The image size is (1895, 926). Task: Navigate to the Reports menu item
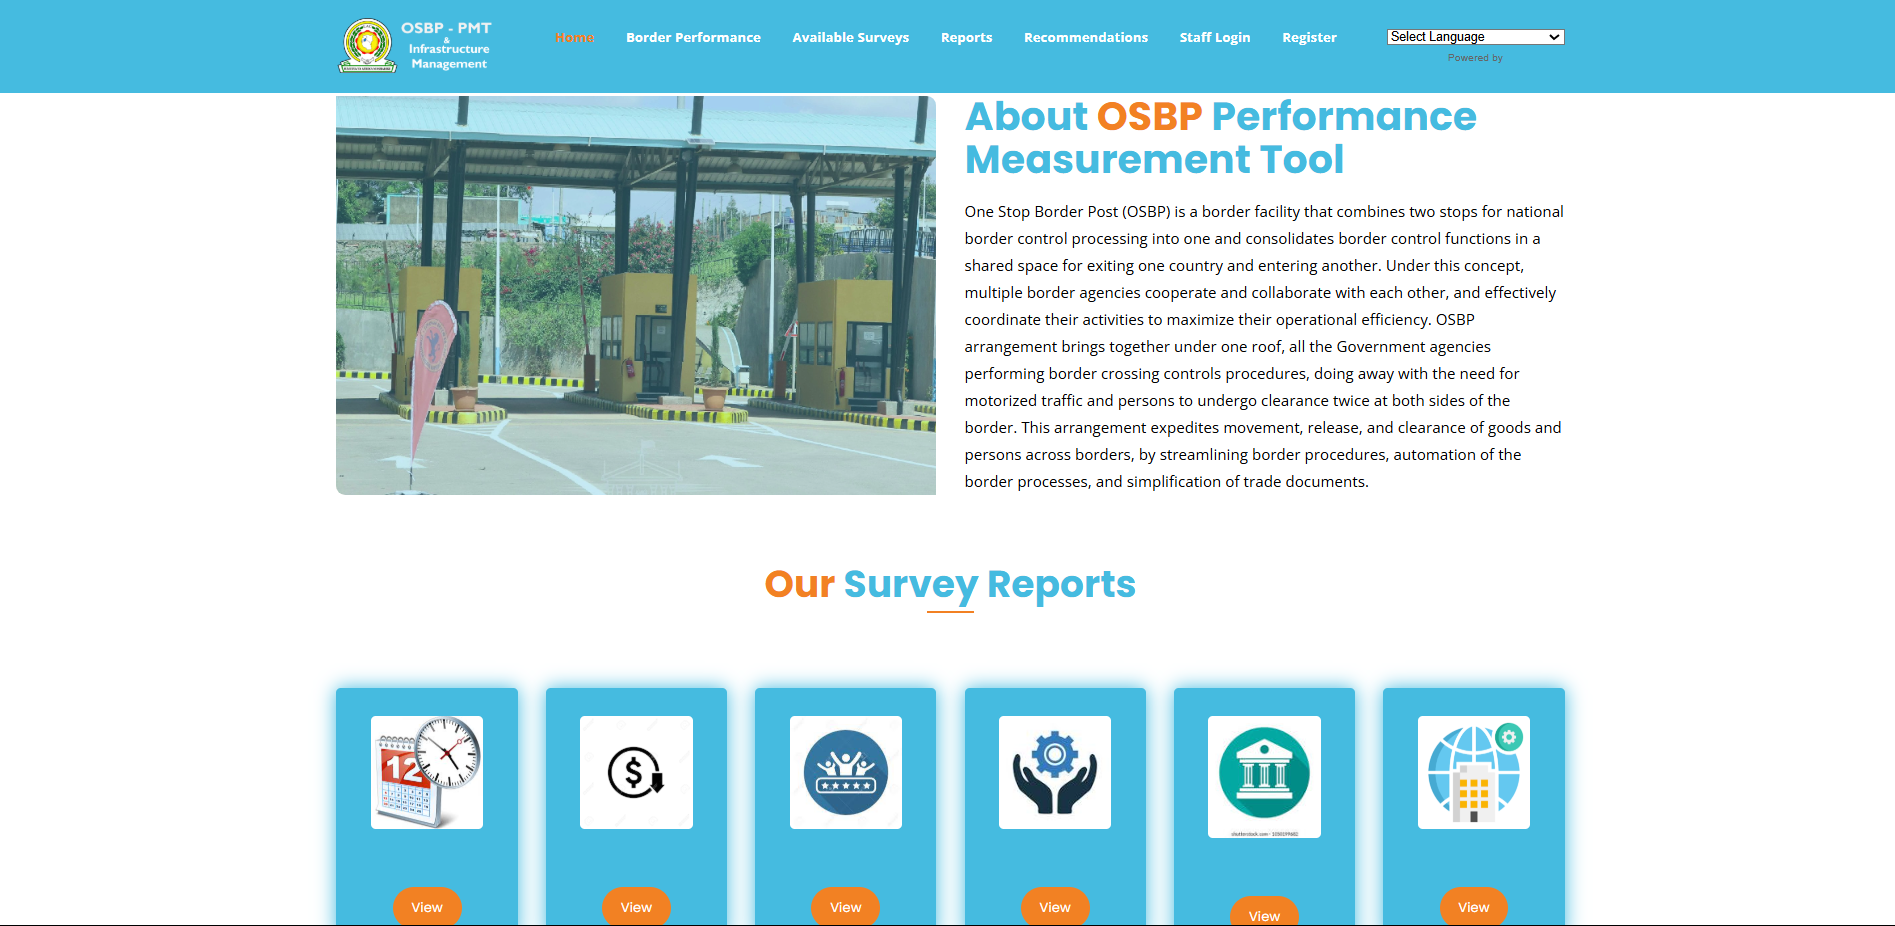[x=966, y=38]
